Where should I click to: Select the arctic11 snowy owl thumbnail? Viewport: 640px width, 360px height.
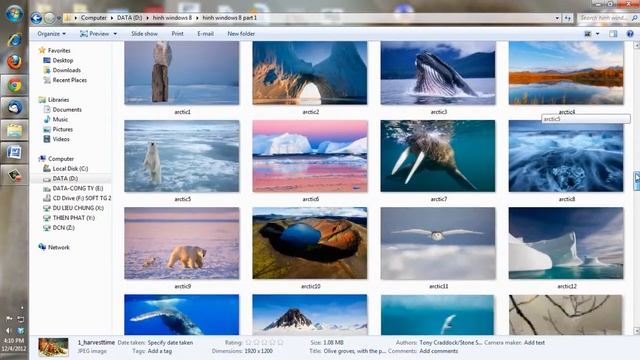[x=438, y=243]
